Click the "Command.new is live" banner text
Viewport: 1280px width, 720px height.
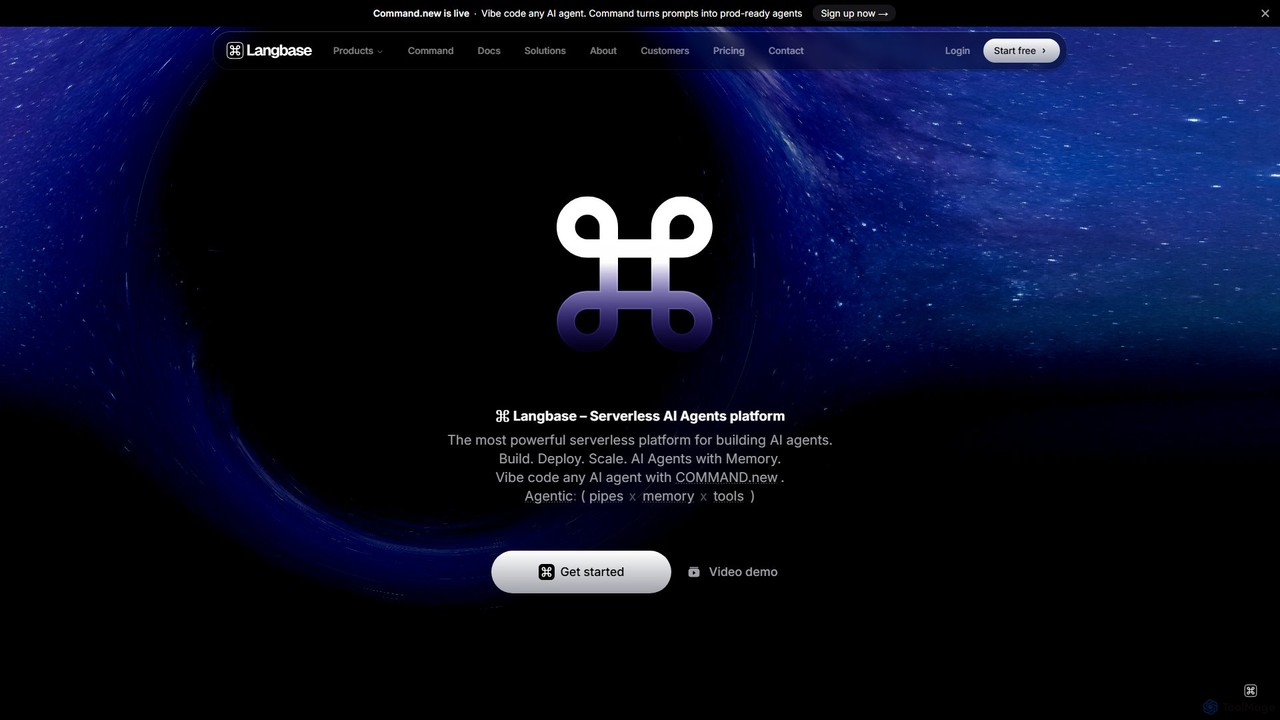click(421, 13)
